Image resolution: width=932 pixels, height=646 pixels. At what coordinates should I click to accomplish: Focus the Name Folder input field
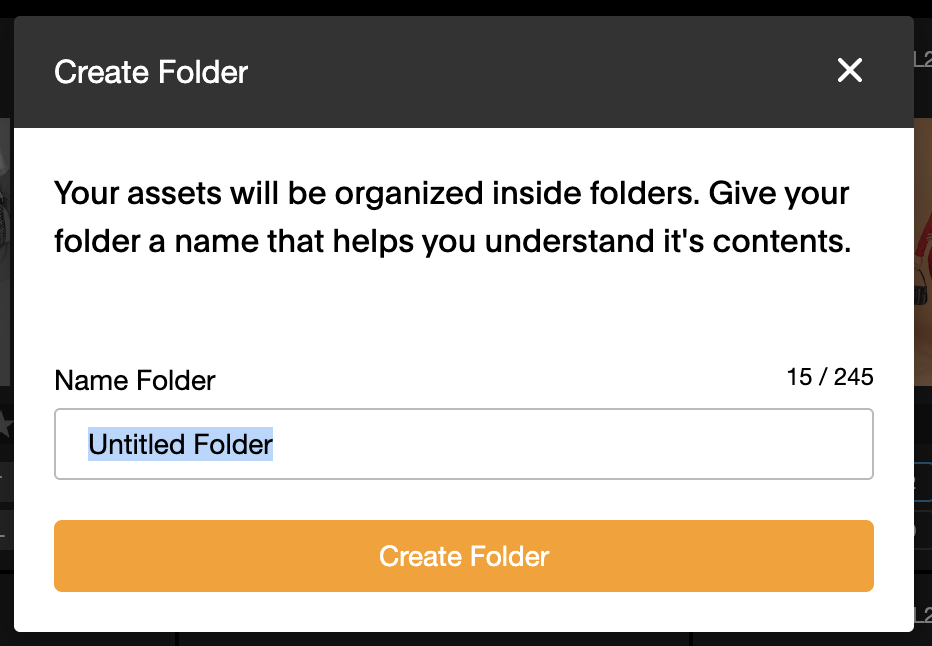(x=464, y=444)
